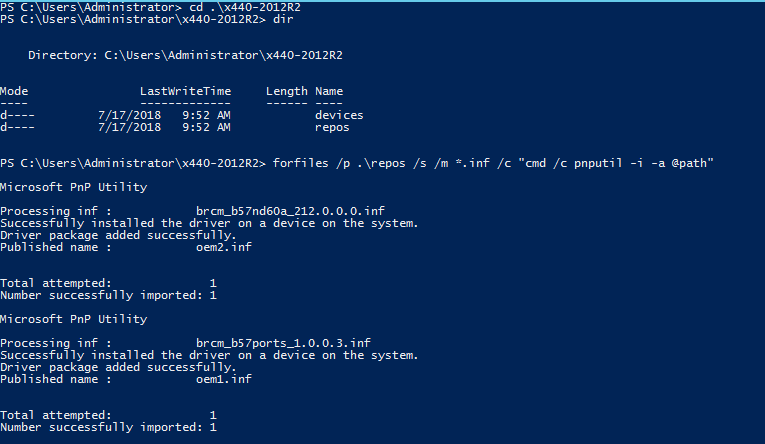Image resolution: width=765 pixels, height=444 pixels.
Task: Click the 'cd' command on first line
Action: point(192,8)
